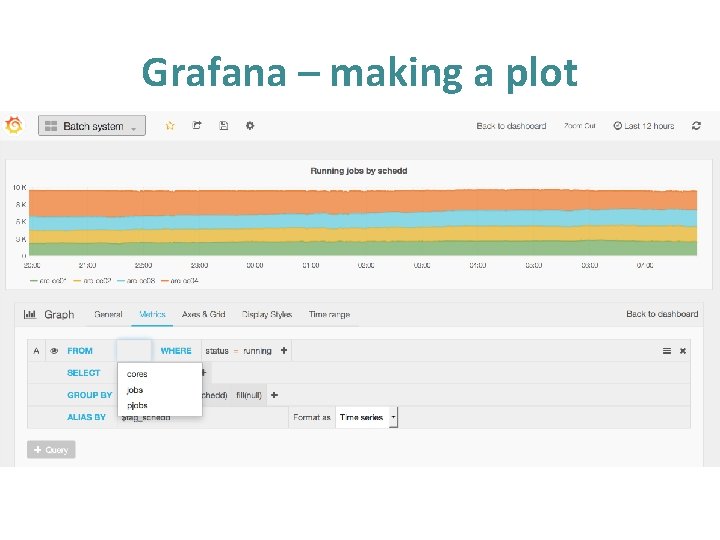Switch to the Axes & Grid tab
This screenshot has height=540, width=720.
click(x=203, y=315)
